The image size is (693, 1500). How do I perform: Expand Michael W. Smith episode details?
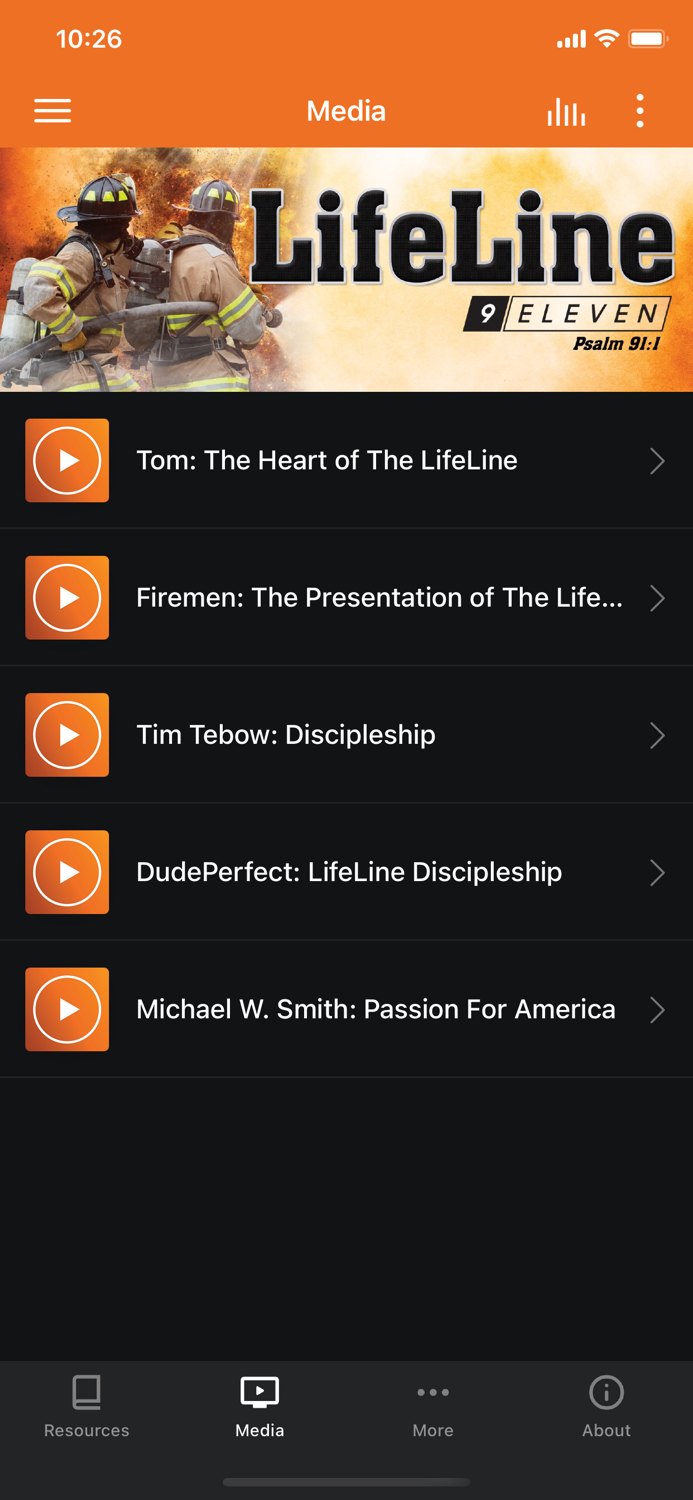pos(657,1009)
